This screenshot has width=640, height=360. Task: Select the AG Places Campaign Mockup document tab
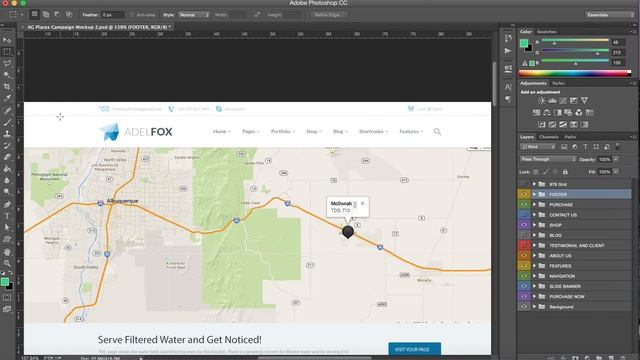pos(98,27)
